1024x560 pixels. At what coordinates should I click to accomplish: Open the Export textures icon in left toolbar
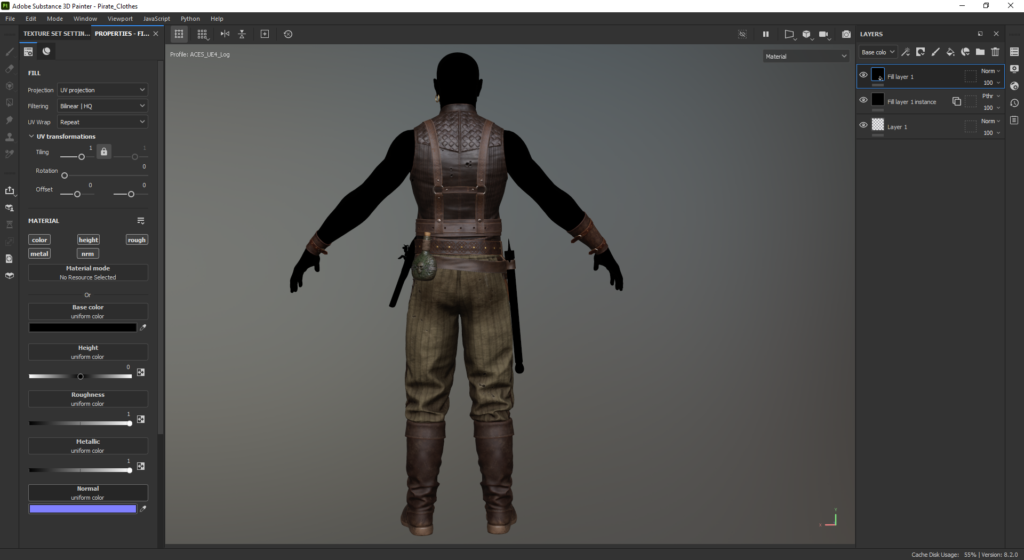[9, 191]
